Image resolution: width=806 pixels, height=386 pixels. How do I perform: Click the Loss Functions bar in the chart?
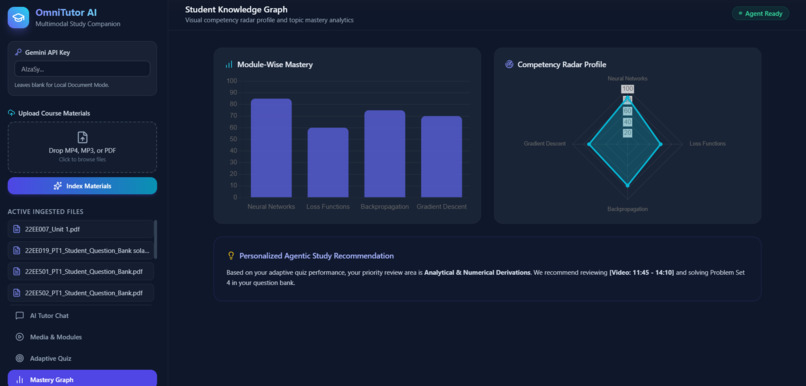pyautogui.click(x=328, y=162)
